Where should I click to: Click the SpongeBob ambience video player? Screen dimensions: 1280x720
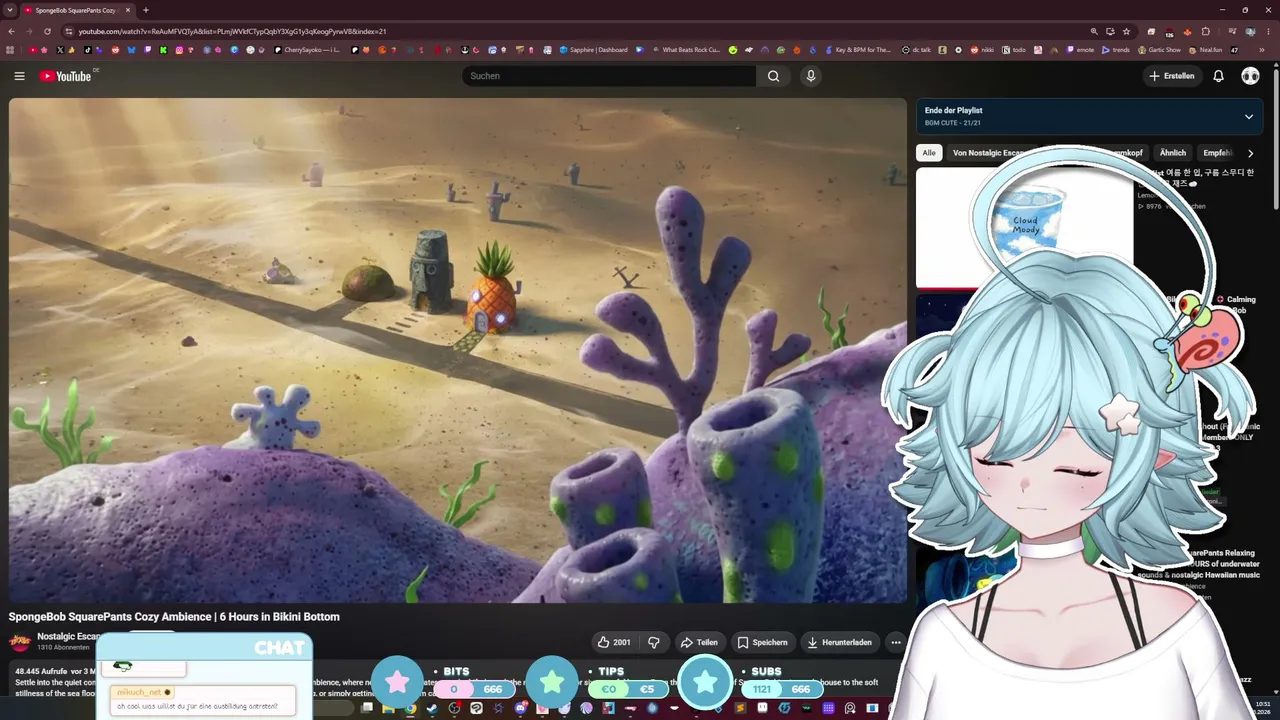(458, 350)
